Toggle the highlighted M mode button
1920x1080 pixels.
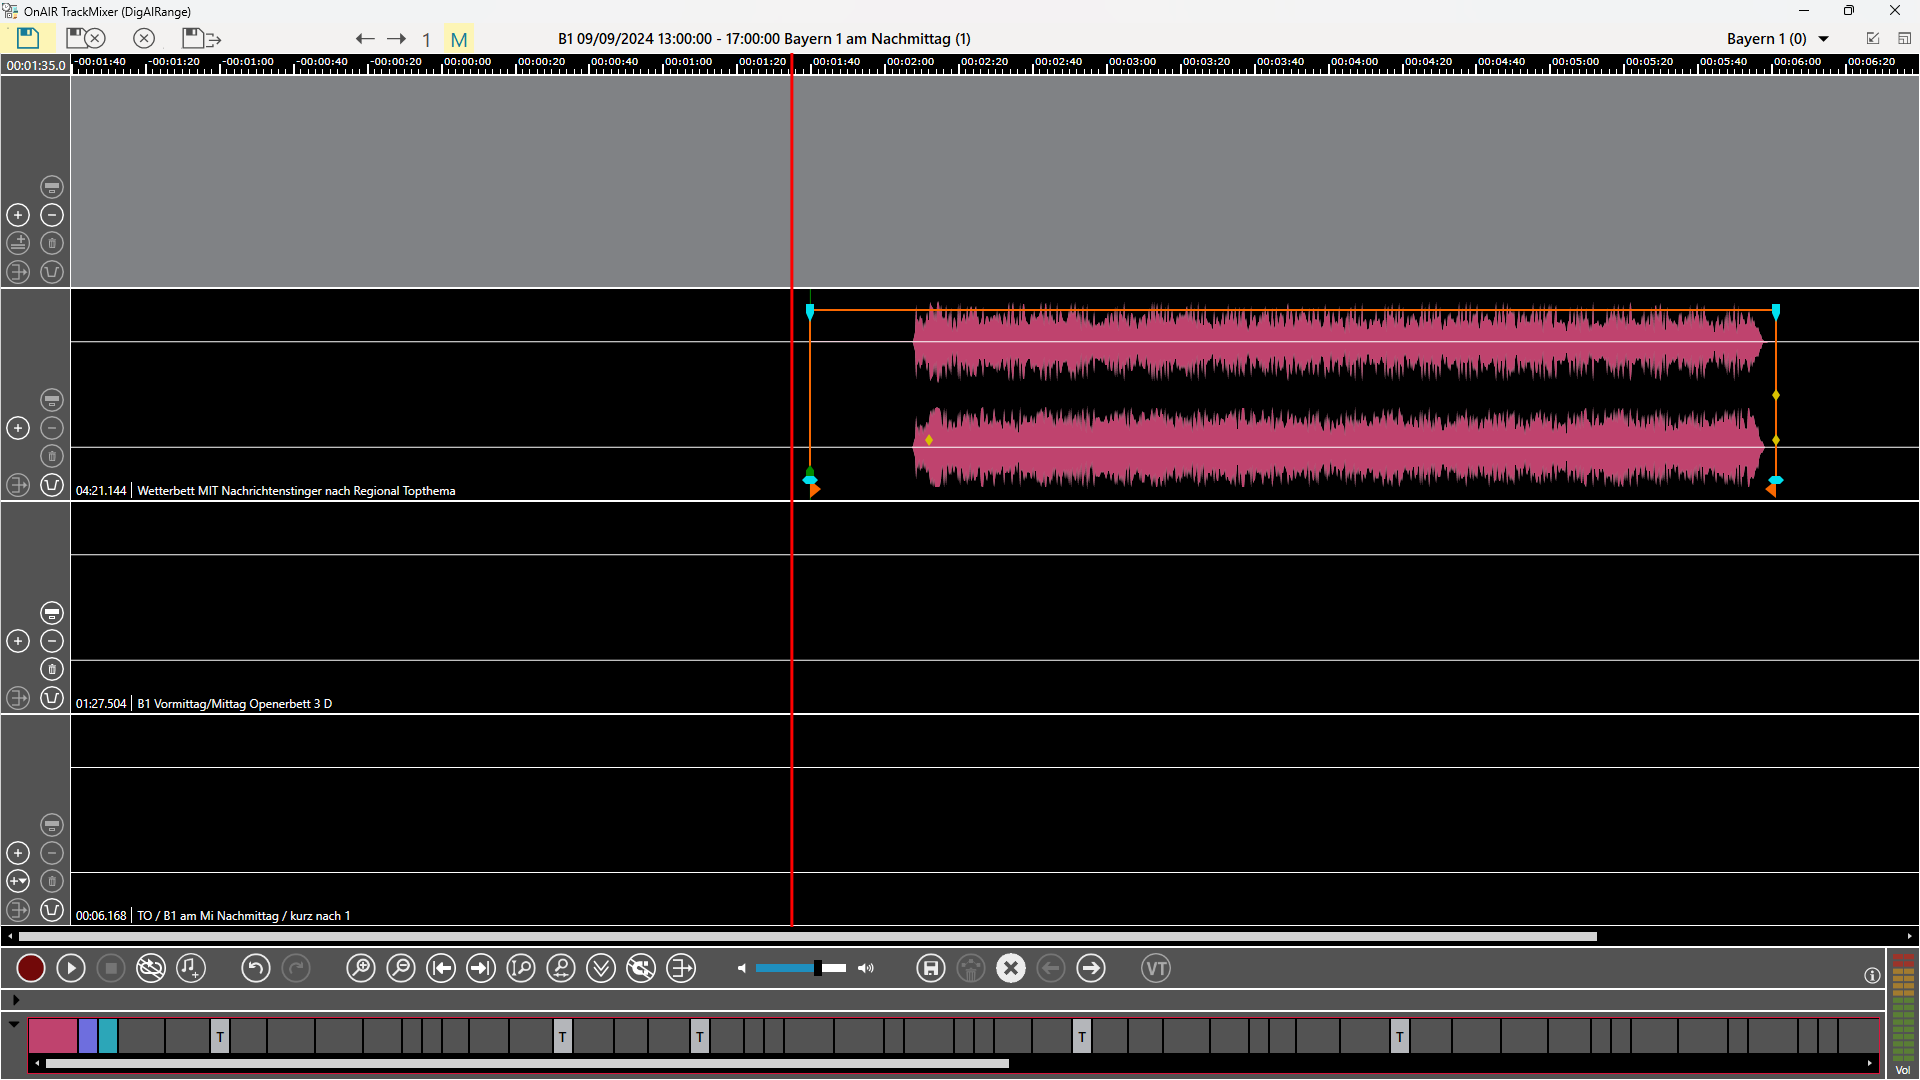459,39
